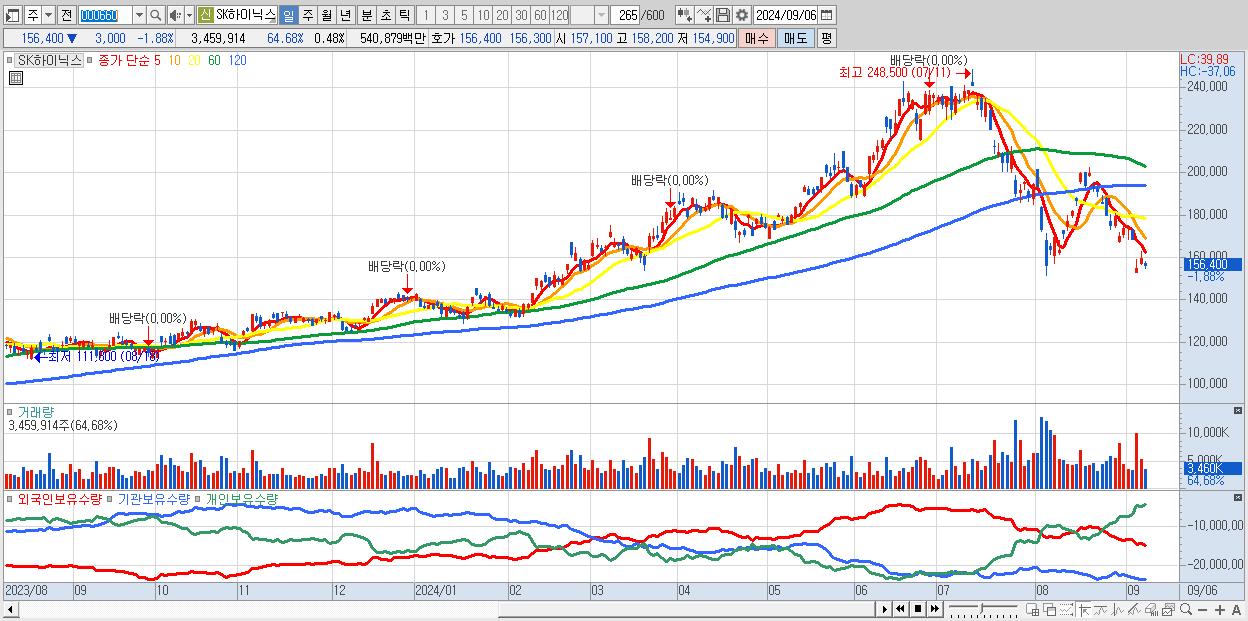The width and height of the screenshot is (1248, 621).
Task: Click the plus zoom-in icon
Action: (x=1220, y=610)
